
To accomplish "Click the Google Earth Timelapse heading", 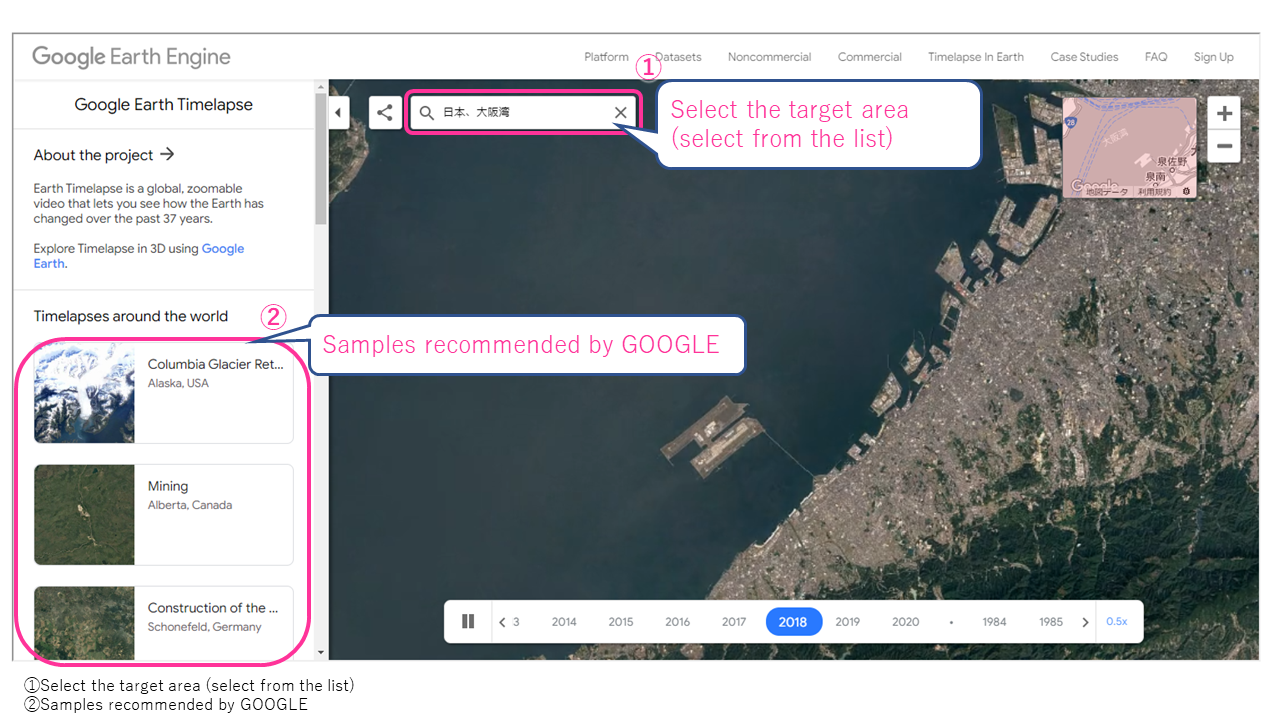I will 164,105.
